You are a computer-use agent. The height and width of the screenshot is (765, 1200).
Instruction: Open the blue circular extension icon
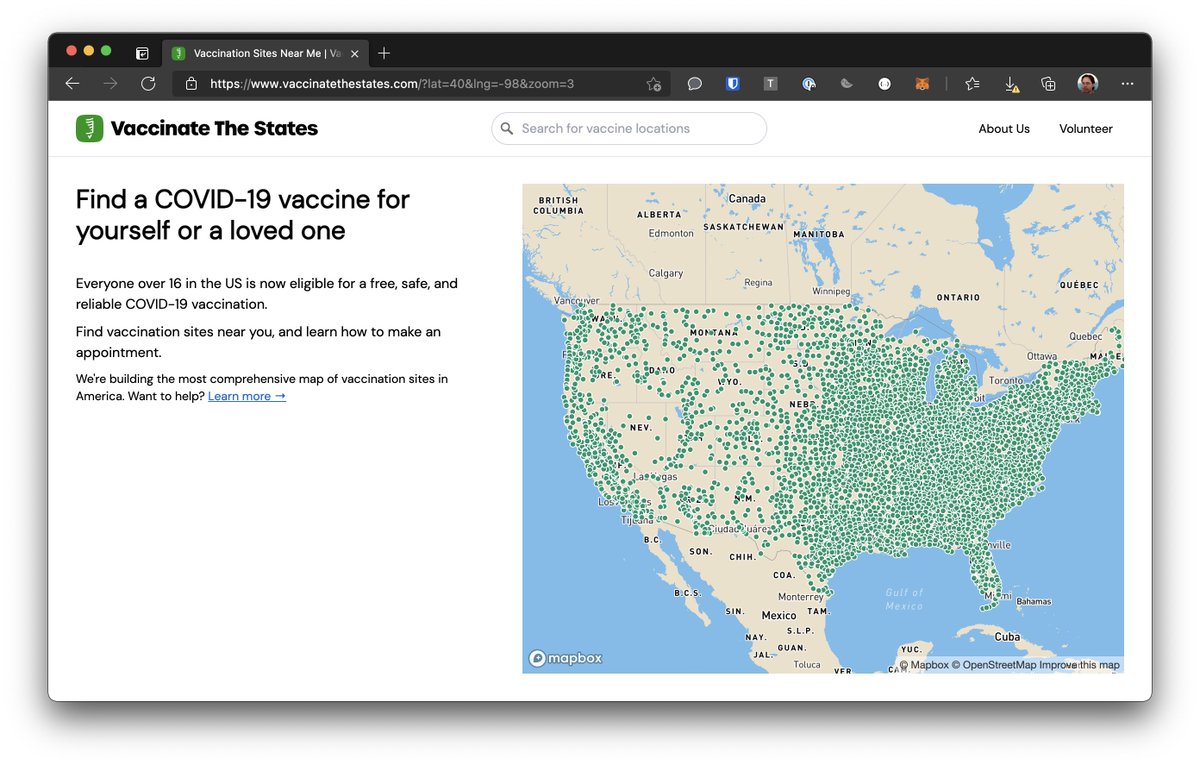point(808,84)
